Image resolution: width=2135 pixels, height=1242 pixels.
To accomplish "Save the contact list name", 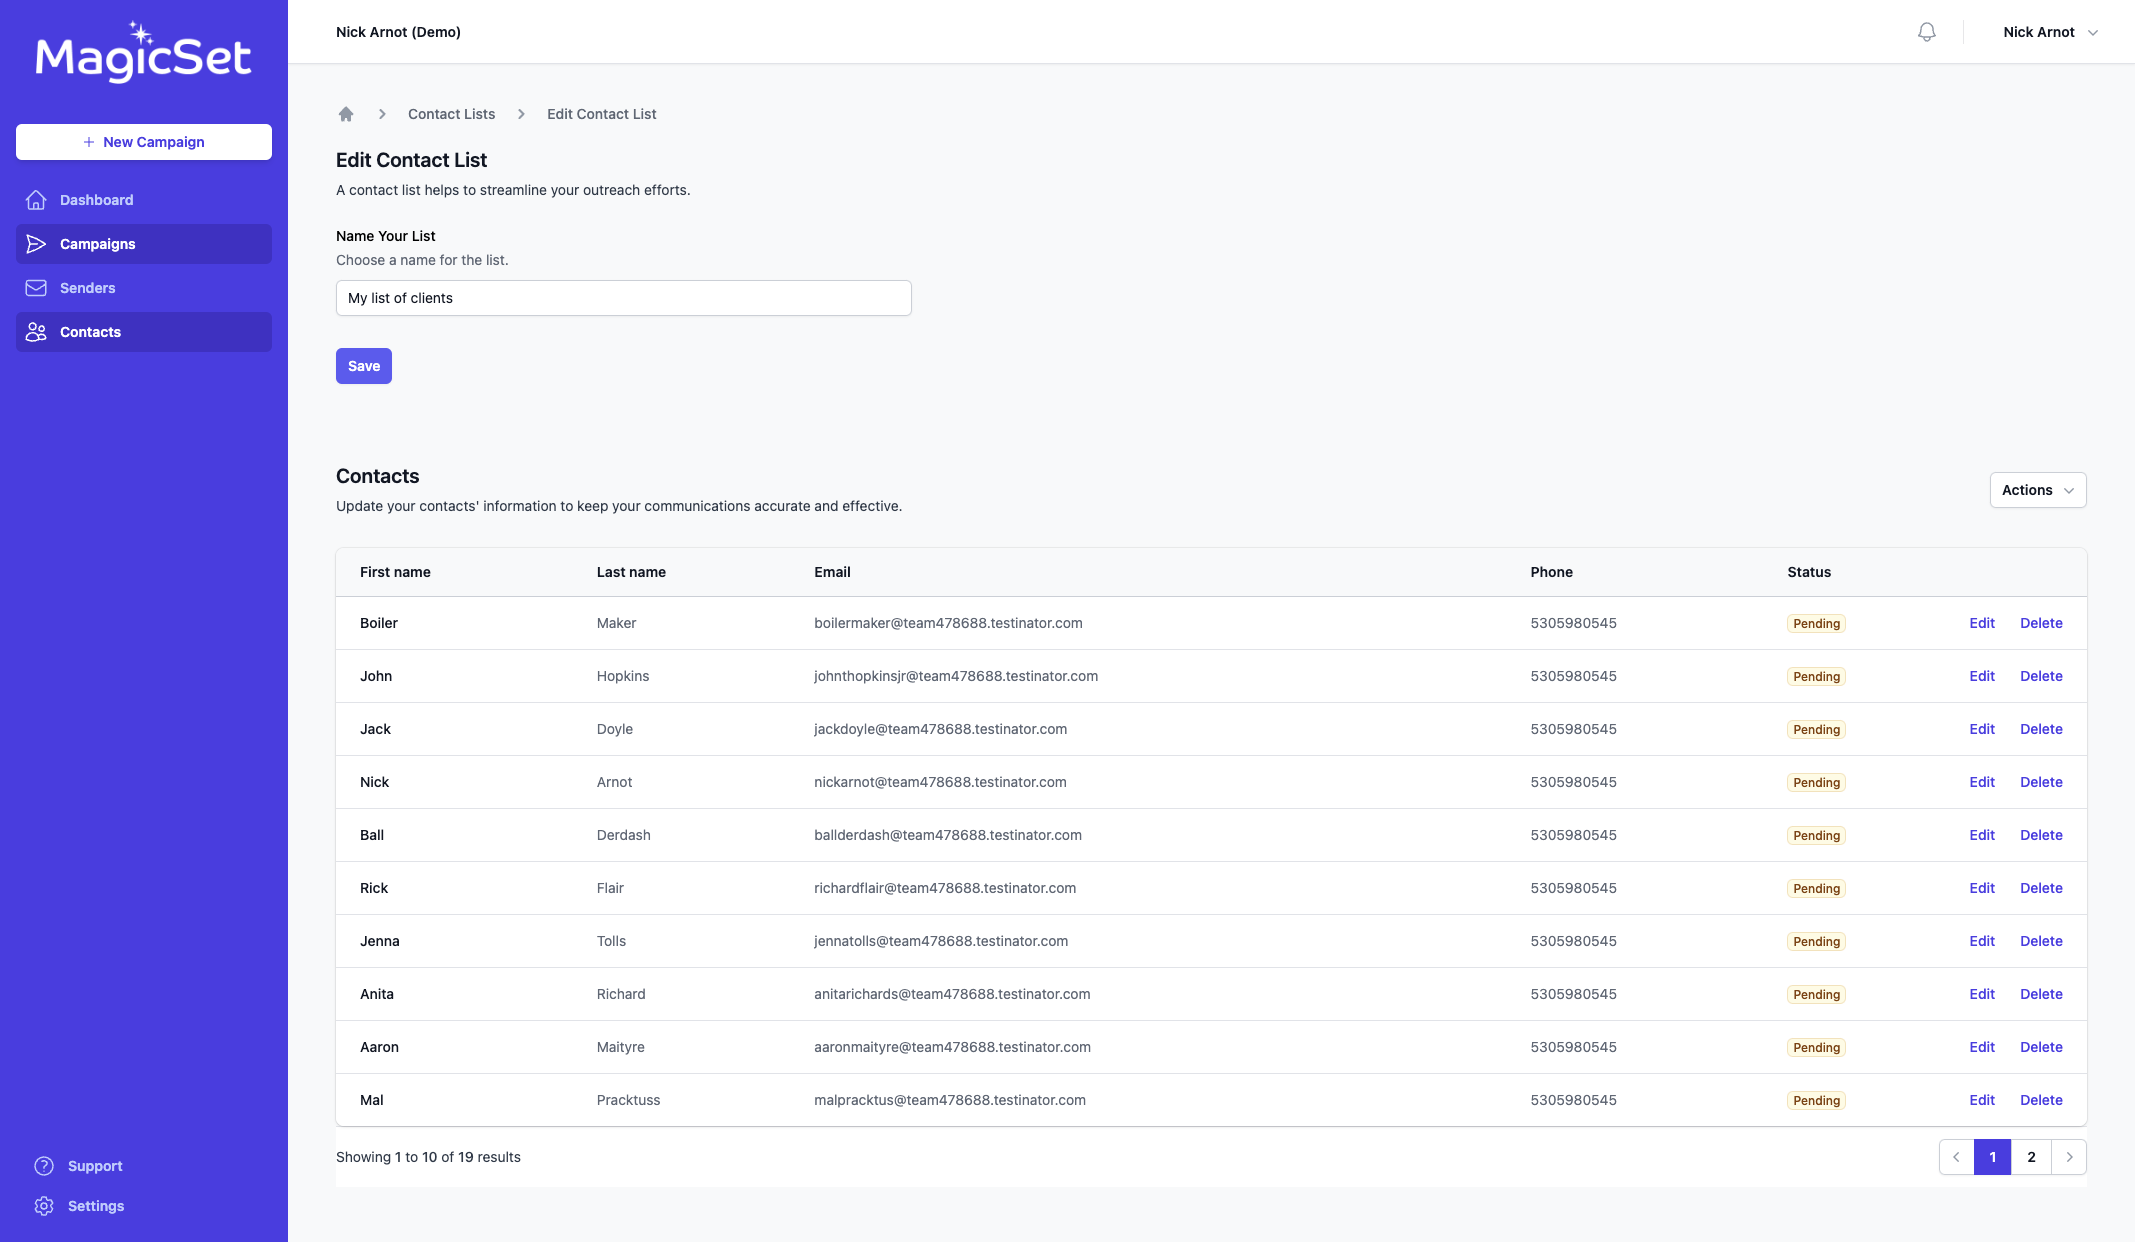I will coord(364,366).
